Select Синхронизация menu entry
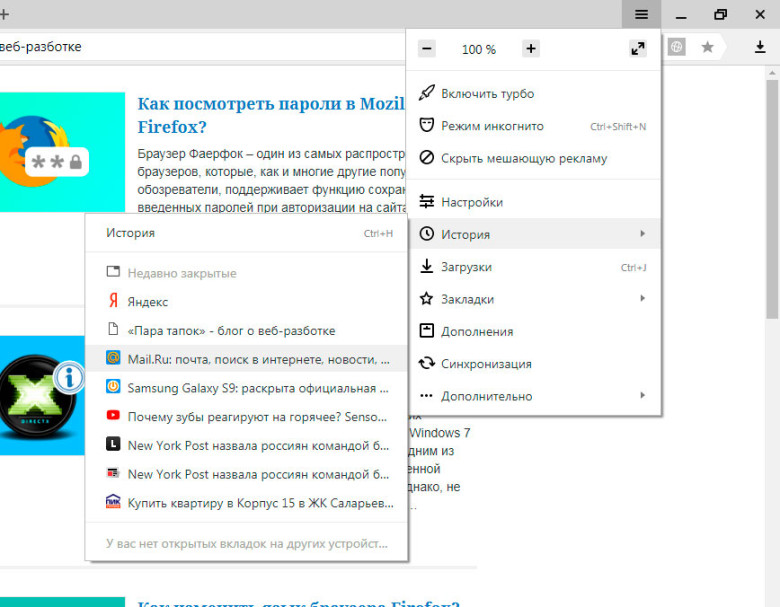The image size is (780, 607). pos(534,364)
